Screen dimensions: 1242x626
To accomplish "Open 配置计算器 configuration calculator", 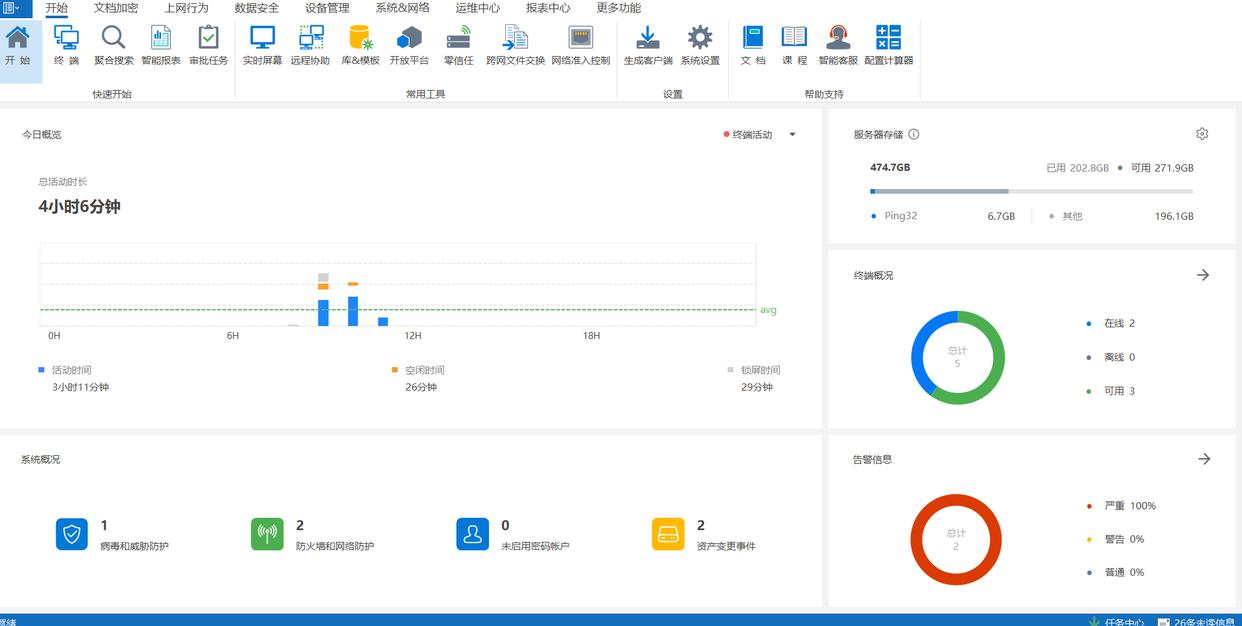I will coord(888,45).
